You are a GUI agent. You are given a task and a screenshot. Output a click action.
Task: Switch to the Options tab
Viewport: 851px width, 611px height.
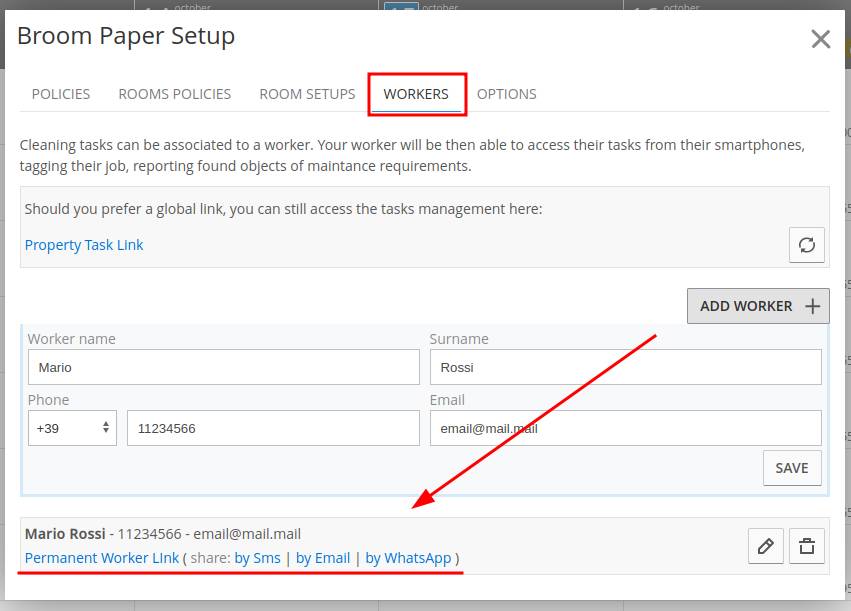[506, 94]
